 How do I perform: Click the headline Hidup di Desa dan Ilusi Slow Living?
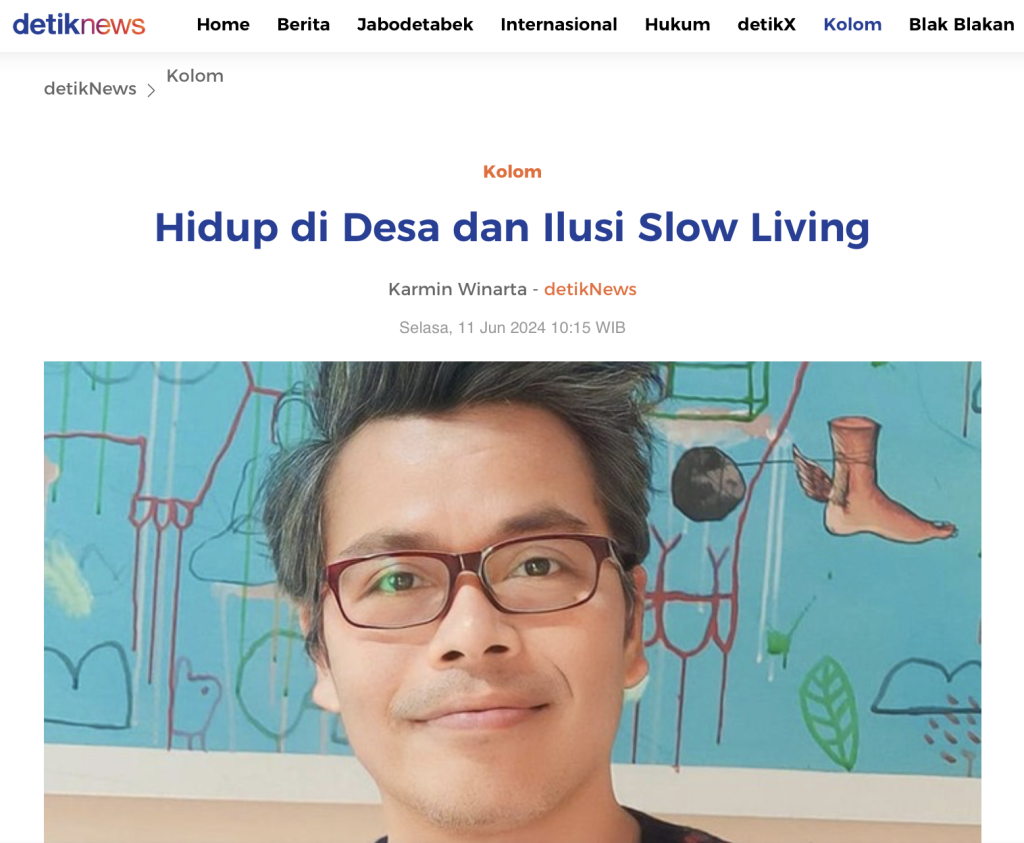512,227
